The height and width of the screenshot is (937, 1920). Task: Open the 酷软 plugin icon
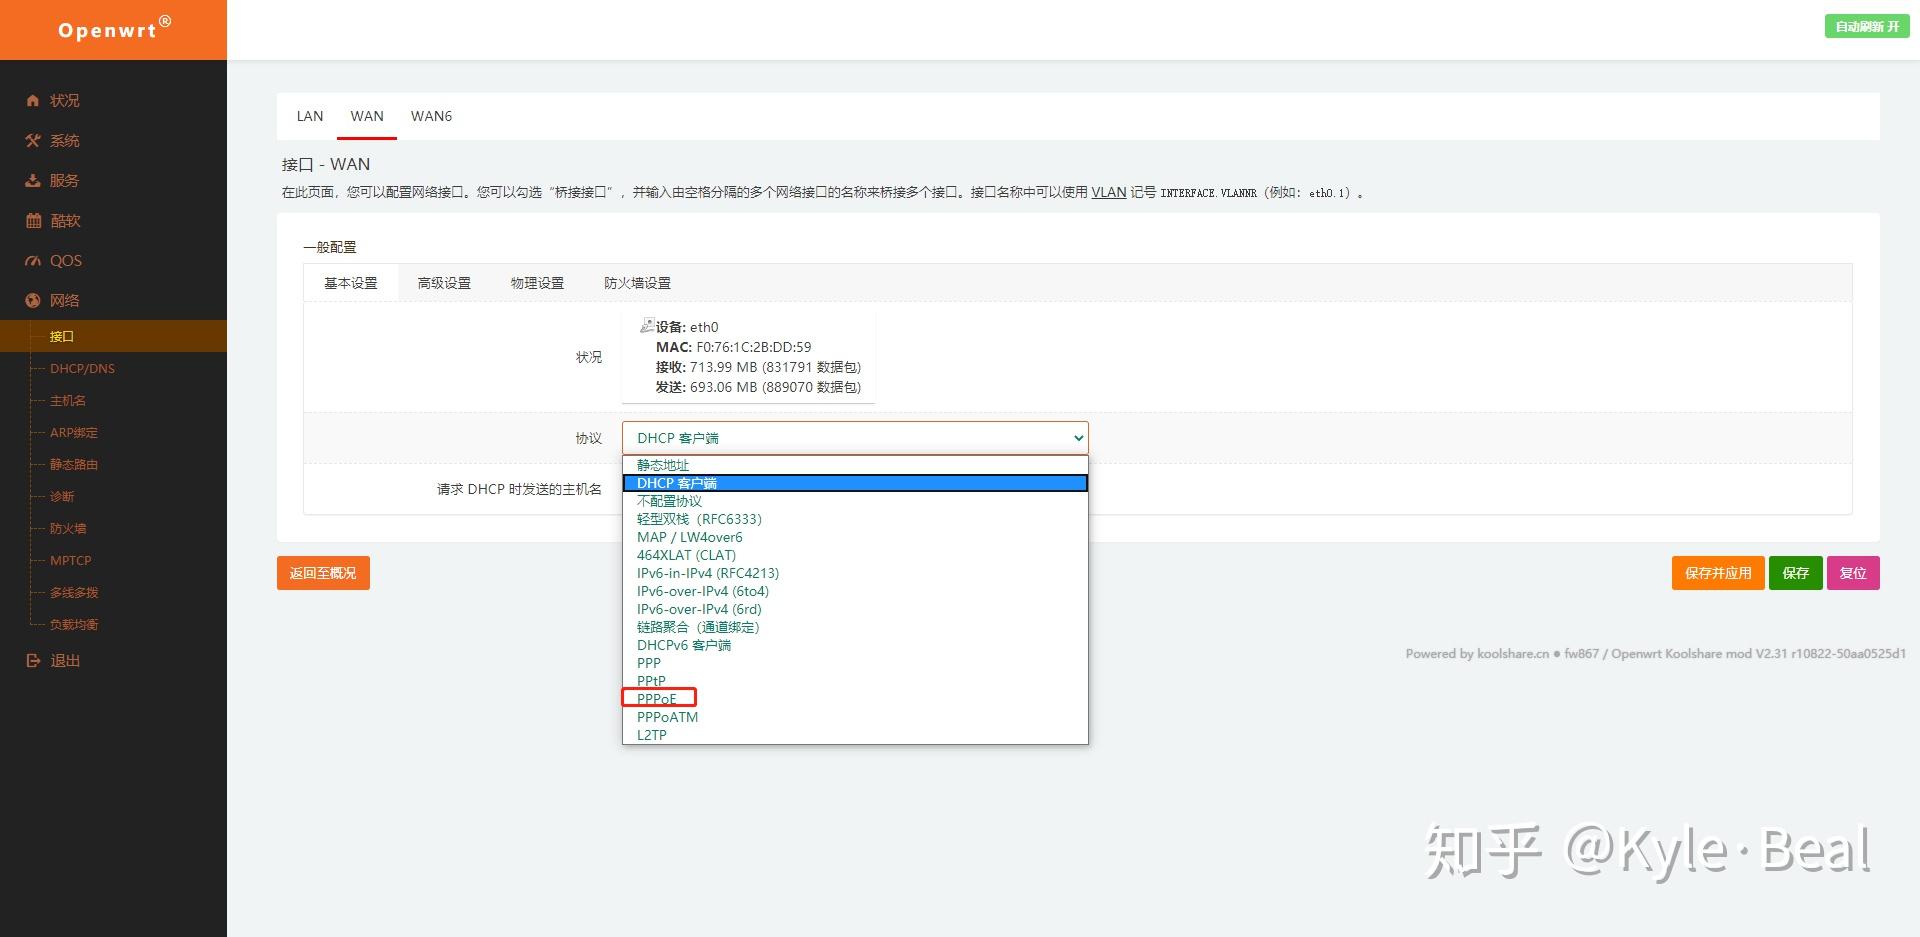point(31,220)
